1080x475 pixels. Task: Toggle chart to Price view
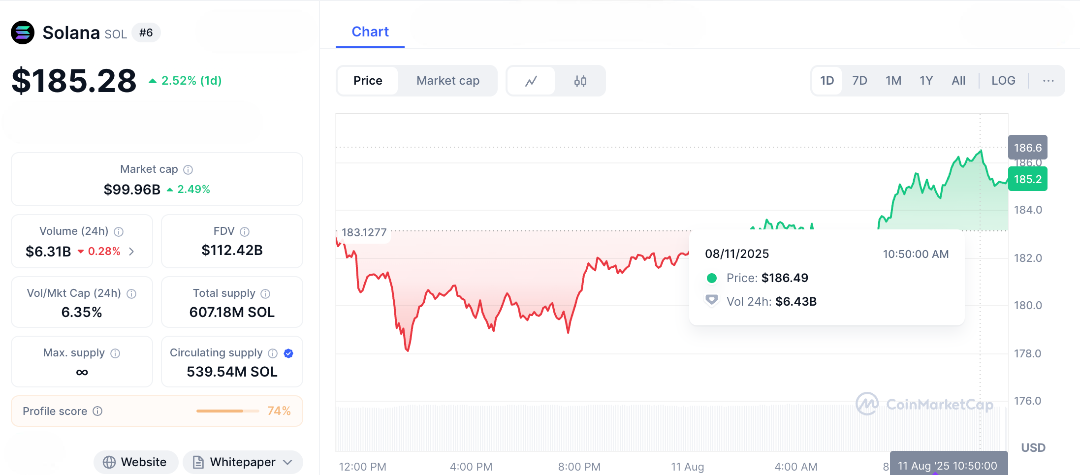pos(368,81)
